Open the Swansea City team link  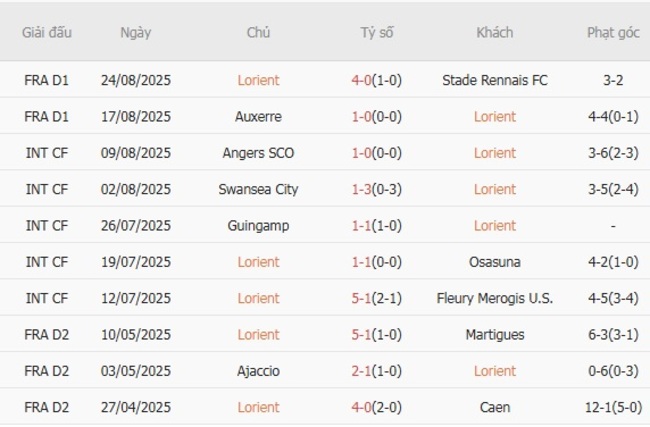point(259,189)
